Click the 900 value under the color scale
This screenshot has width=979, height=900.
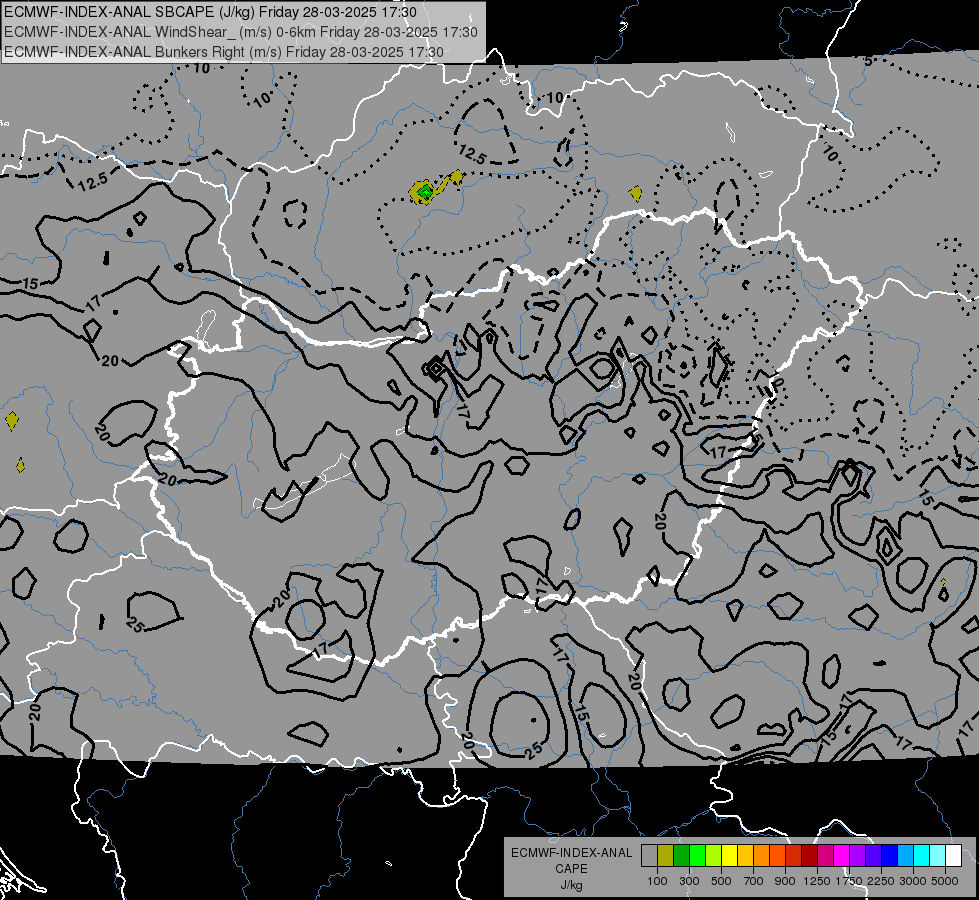tap(785, 881)
